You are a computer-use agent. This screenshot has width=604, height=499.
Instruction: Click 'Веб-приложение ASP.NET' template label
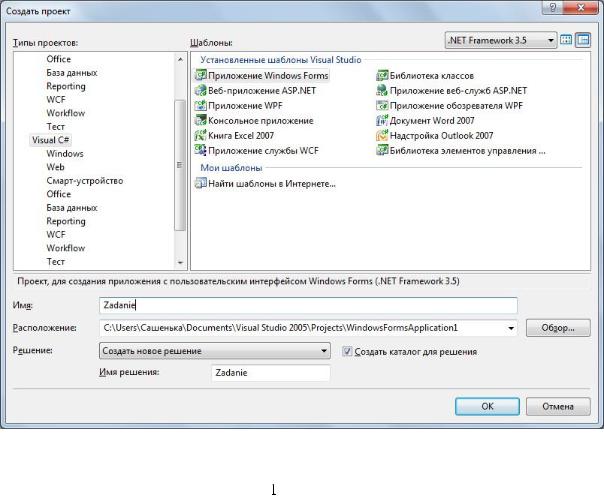[262, 91]
